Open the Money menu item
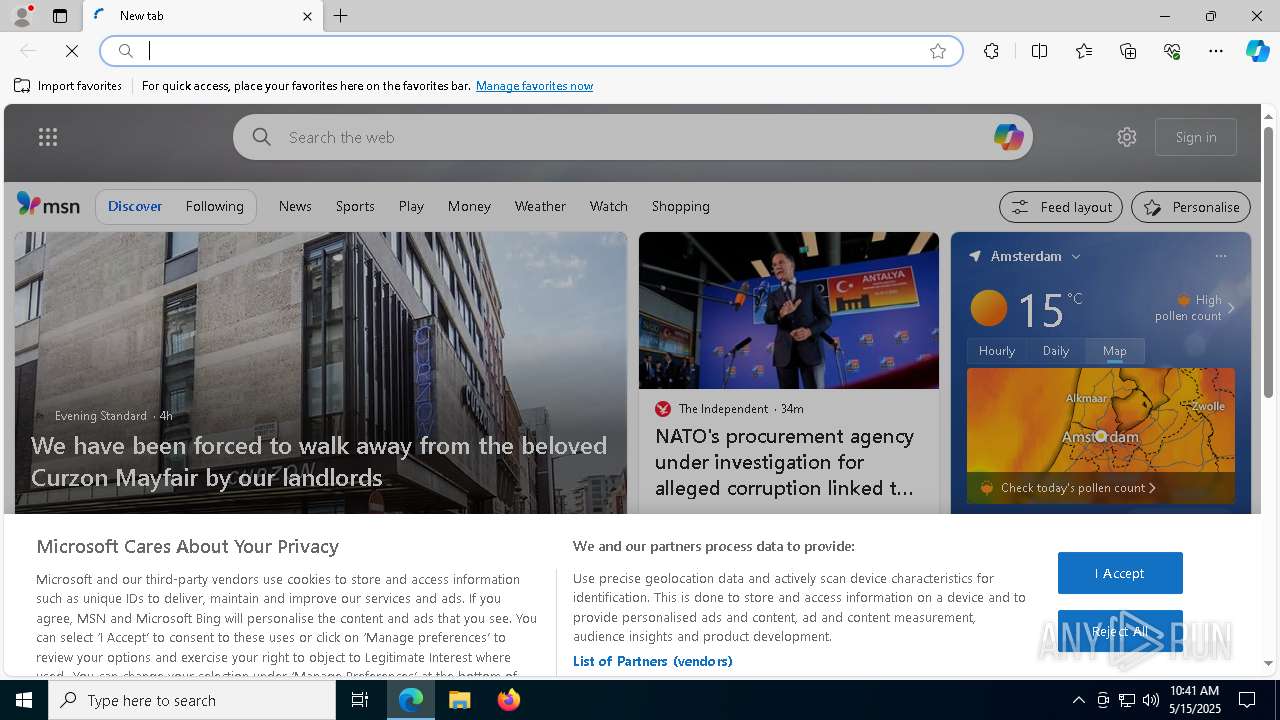 pos(469,206)
